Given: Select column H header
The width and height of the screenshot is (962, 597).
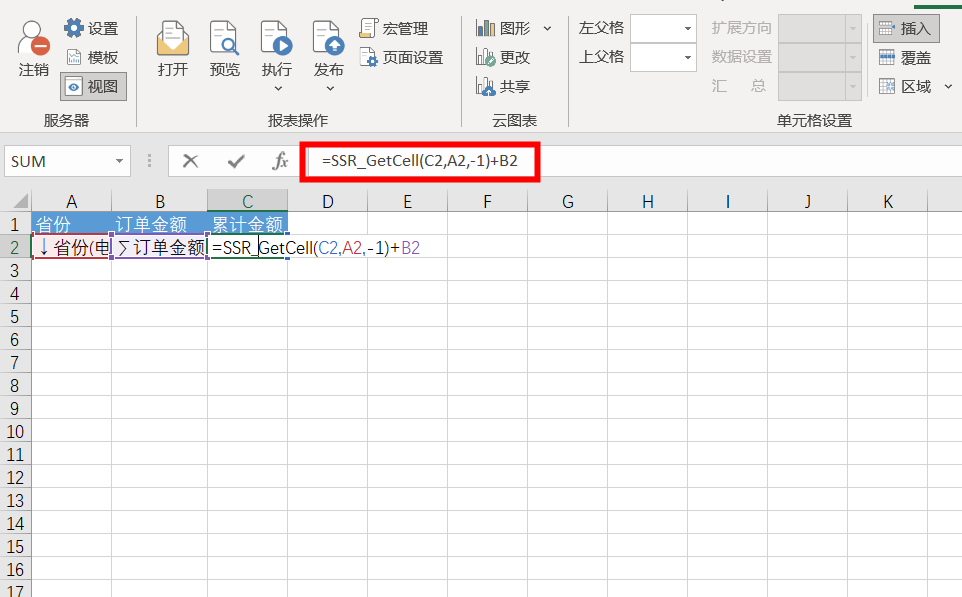Looking at the screenshot, I should 647,201.
